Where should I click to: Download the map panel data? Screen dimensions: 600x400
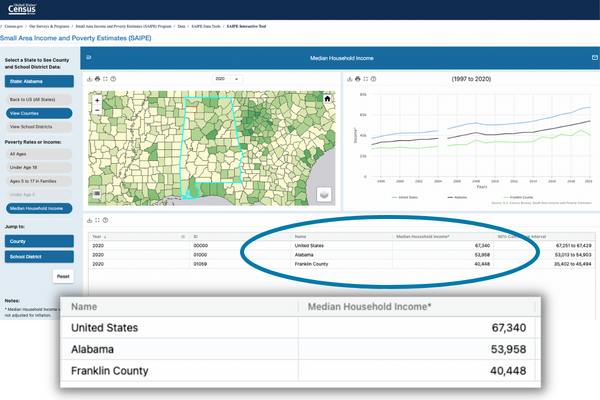(90, 78)
